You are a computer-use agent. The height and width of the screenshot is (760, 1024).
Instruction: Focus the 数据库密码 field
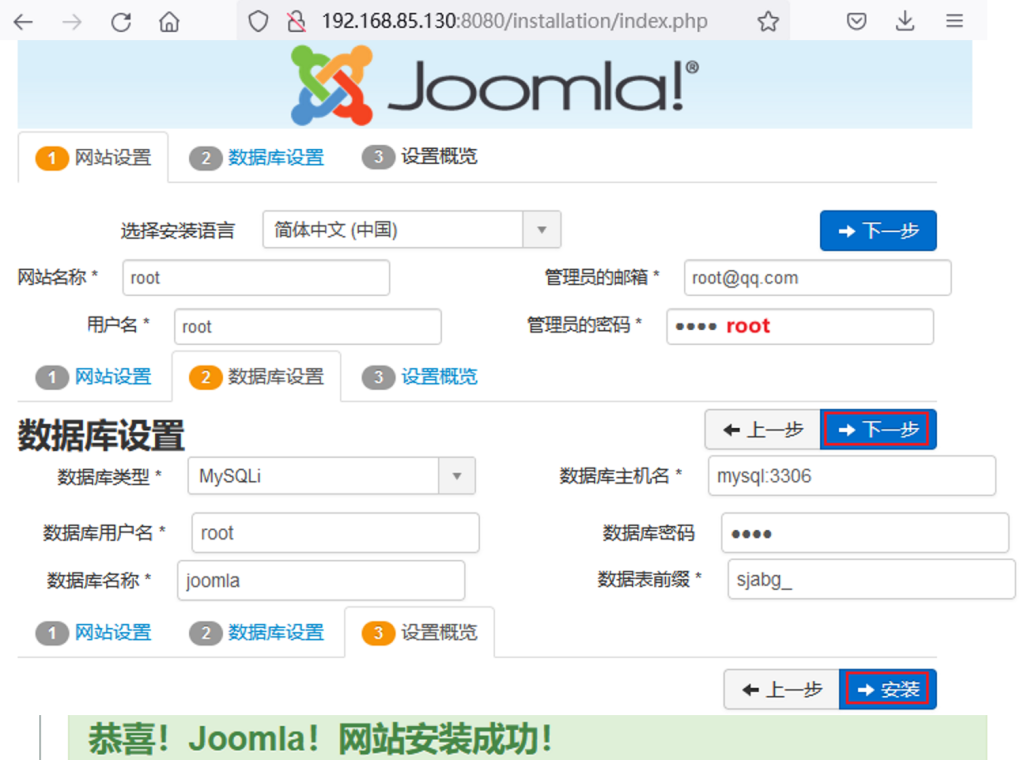pyautogui.click(x=865, y=533)
